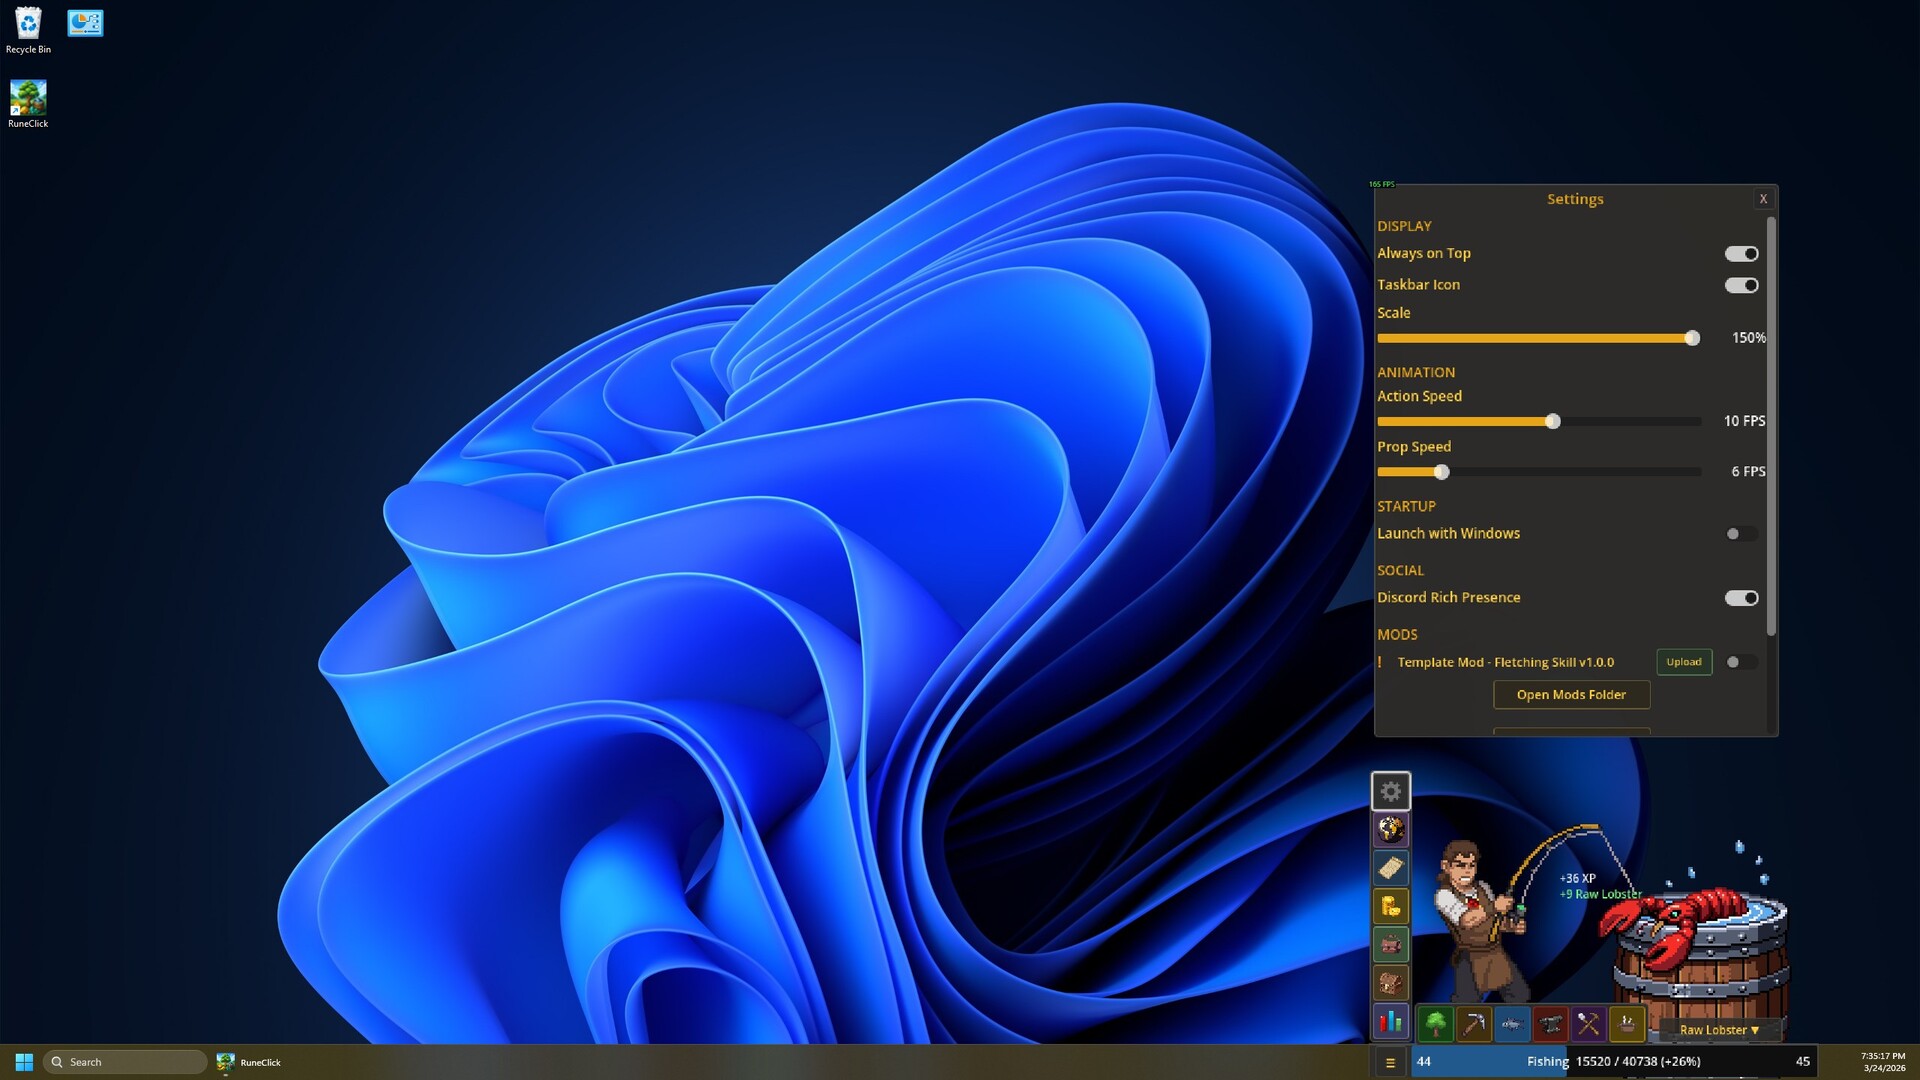Click the Windows taskbar Search box
Image resolution: width=1920 pixels, height=1080 pixels.
point(125,1062)
